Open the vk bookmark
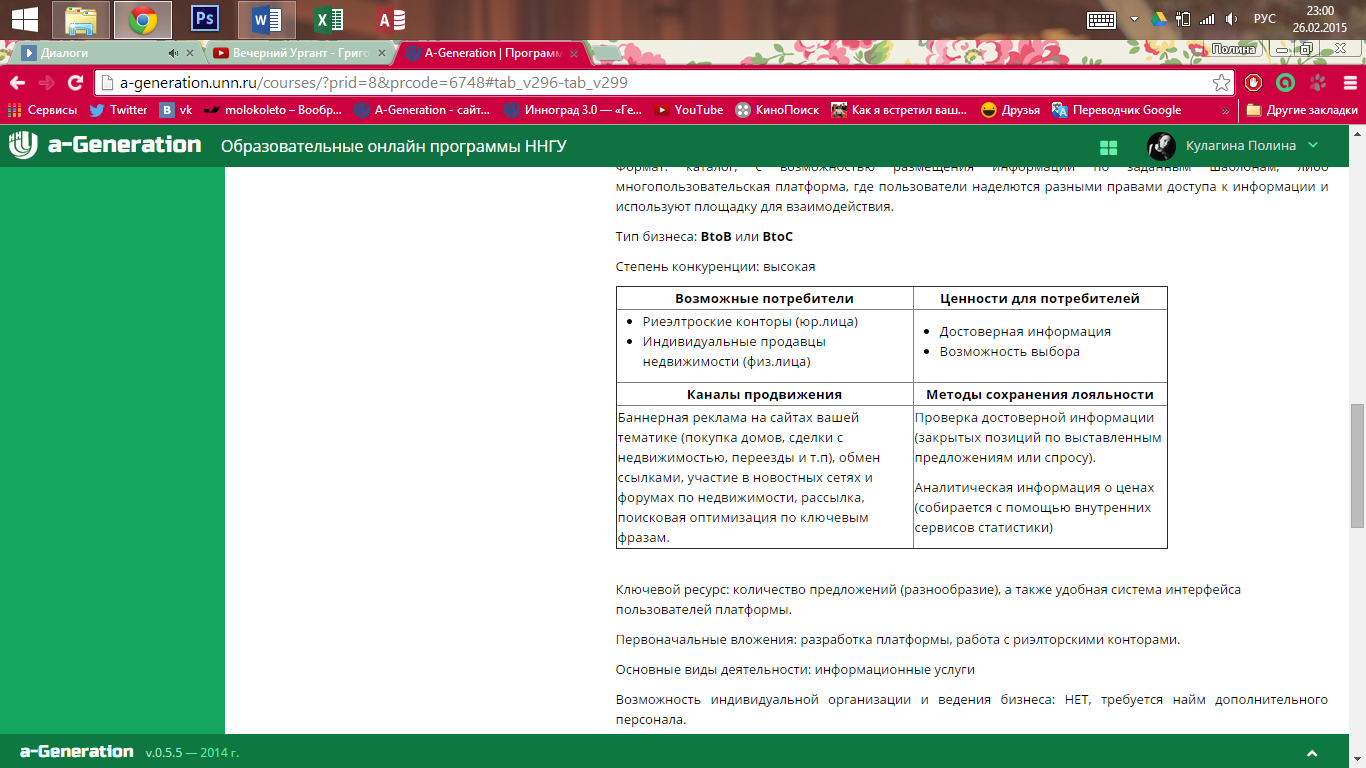Screen dimensions: 1366x768 pyautogui.click(x=177, y=110)
